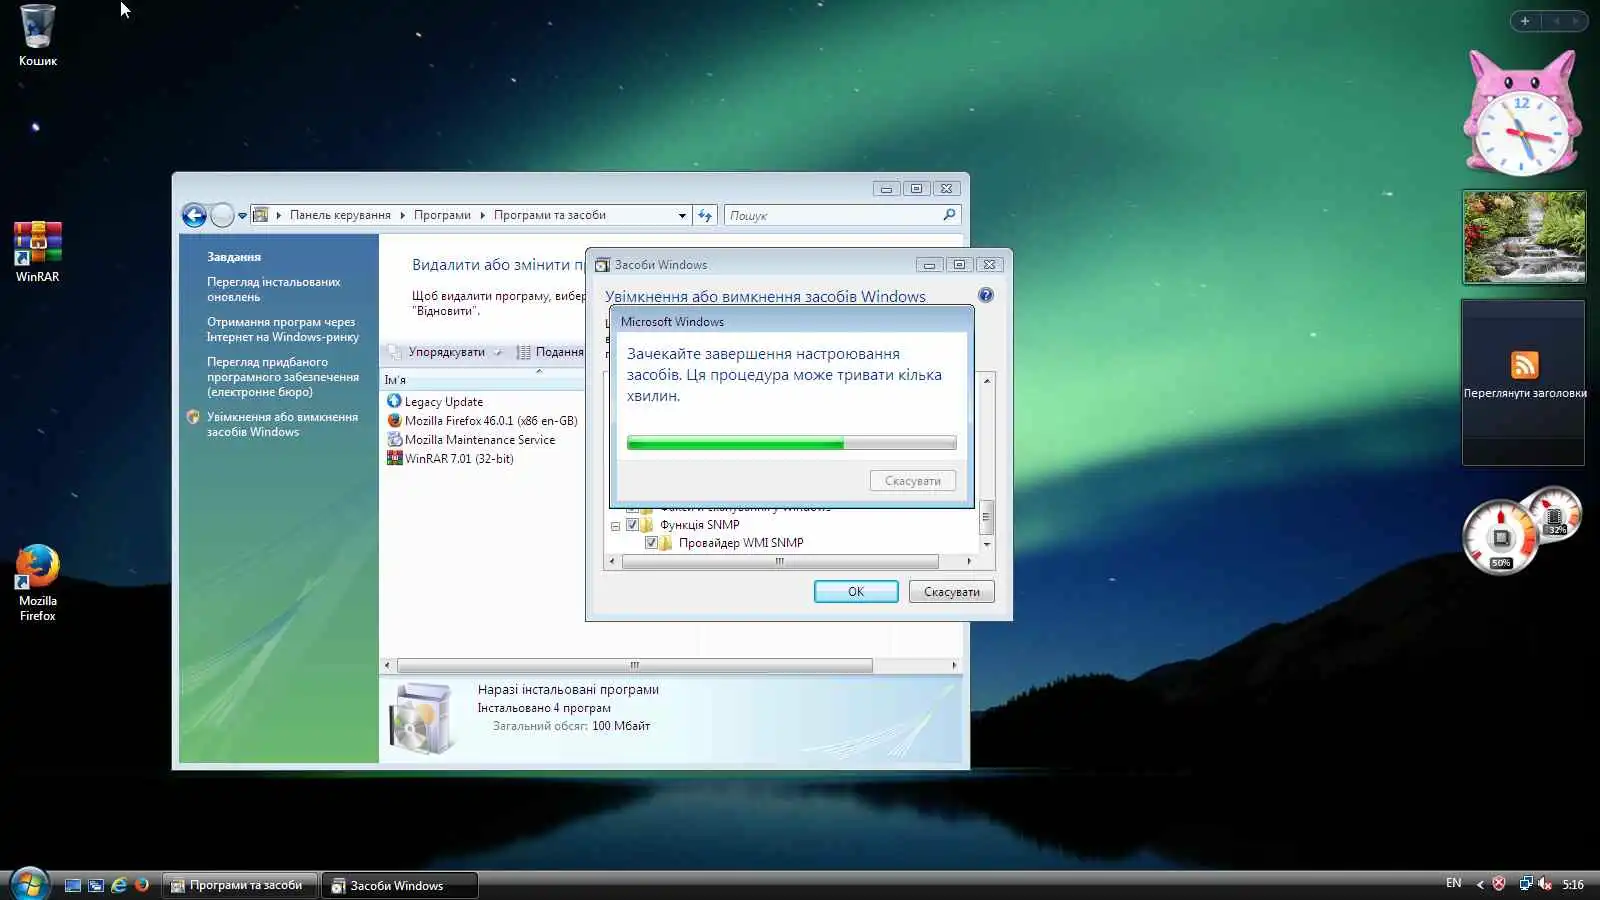Viewport: 1600px width, 900px height.
Task: Open the recent pages dropdown next to Forward
Action: (242, 215)
